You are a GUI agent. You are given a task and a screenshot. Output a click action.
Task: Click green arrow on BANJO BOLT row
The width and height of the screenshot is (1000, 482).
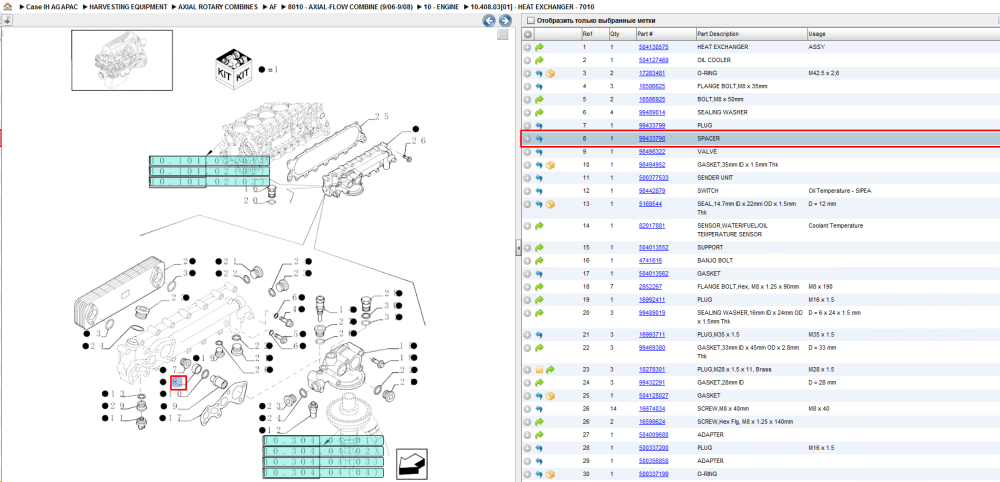(x=539, y=260)
